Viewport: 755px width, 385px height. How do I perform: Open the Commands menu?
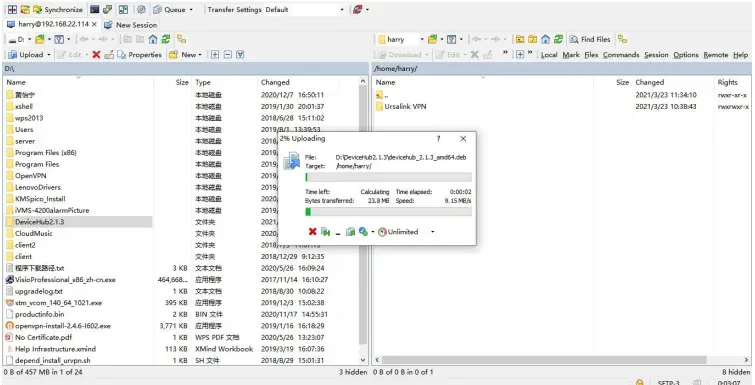pyautogui.click(x=621, y=55)
